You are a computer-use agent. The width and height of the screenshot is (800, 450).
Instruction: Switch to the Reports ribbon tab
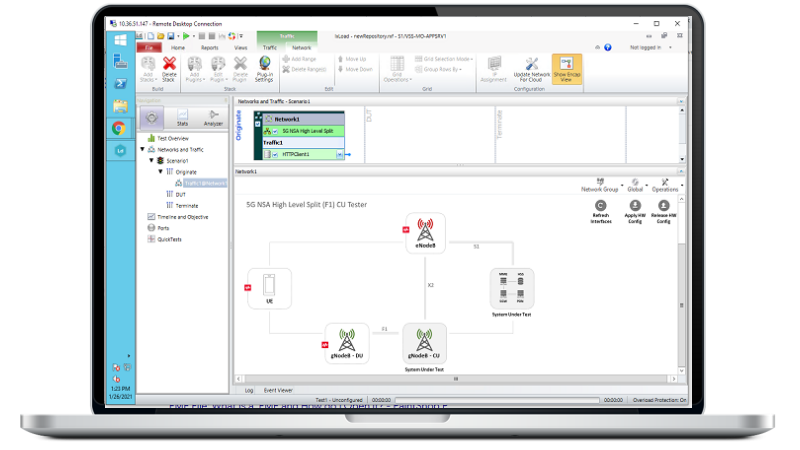coord(209,47)
